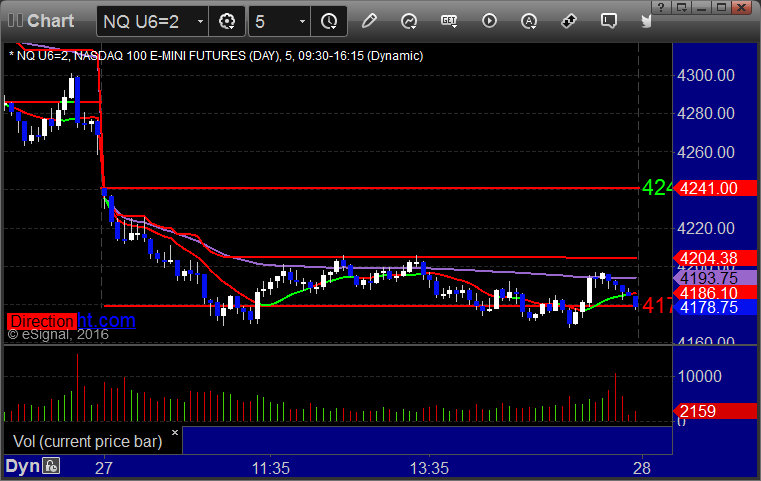Open the studies chart icon menu
The image size is (761, 481).
(x=409, y=21)
